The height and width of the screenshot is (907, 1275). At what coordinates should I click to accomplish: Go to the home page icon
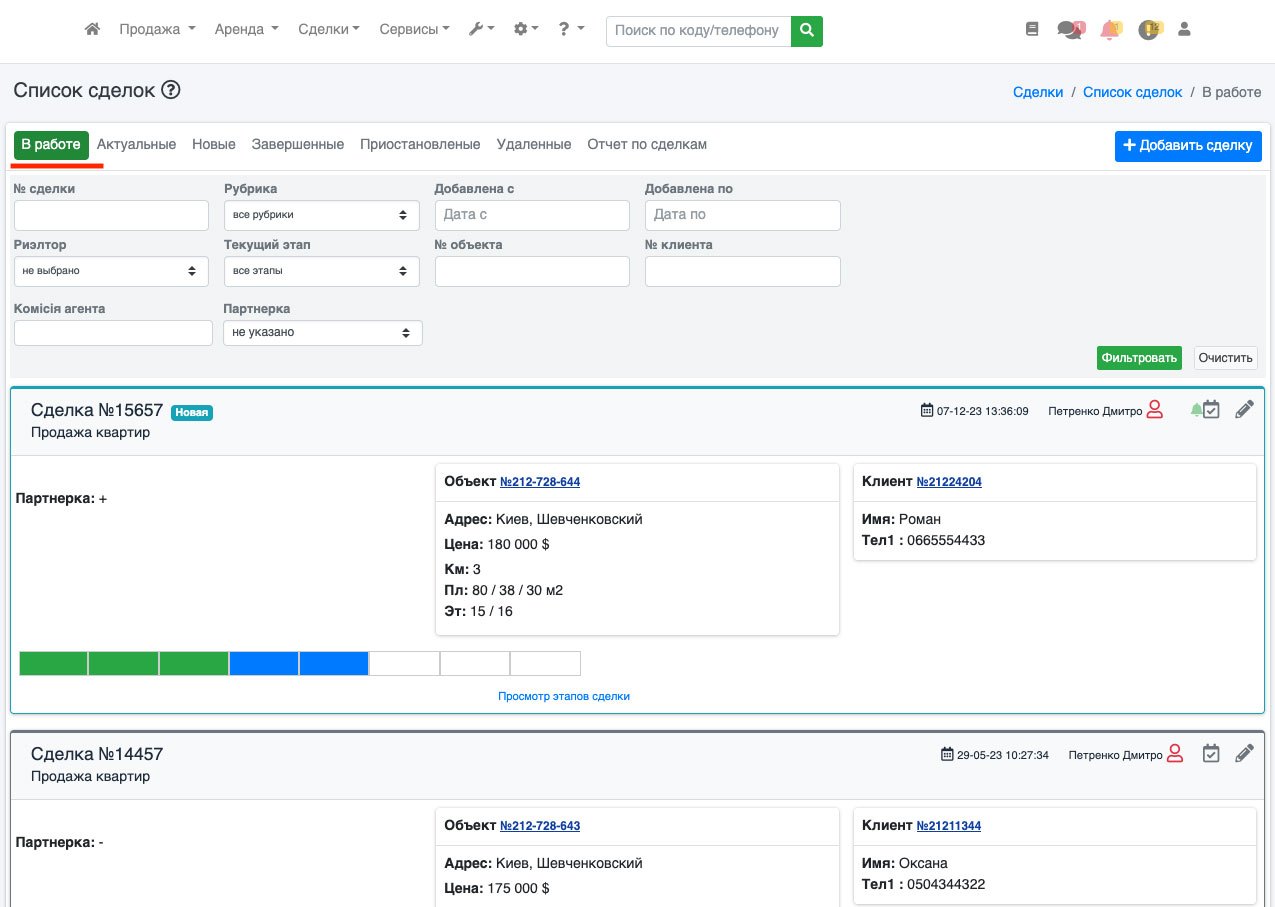pyautogui.click(x=92, y=30)
